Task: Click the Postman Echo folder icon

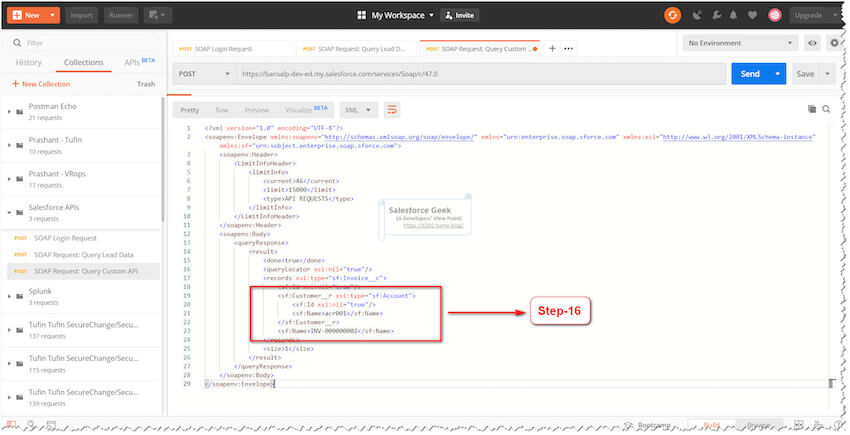Action: pos(20,112)
